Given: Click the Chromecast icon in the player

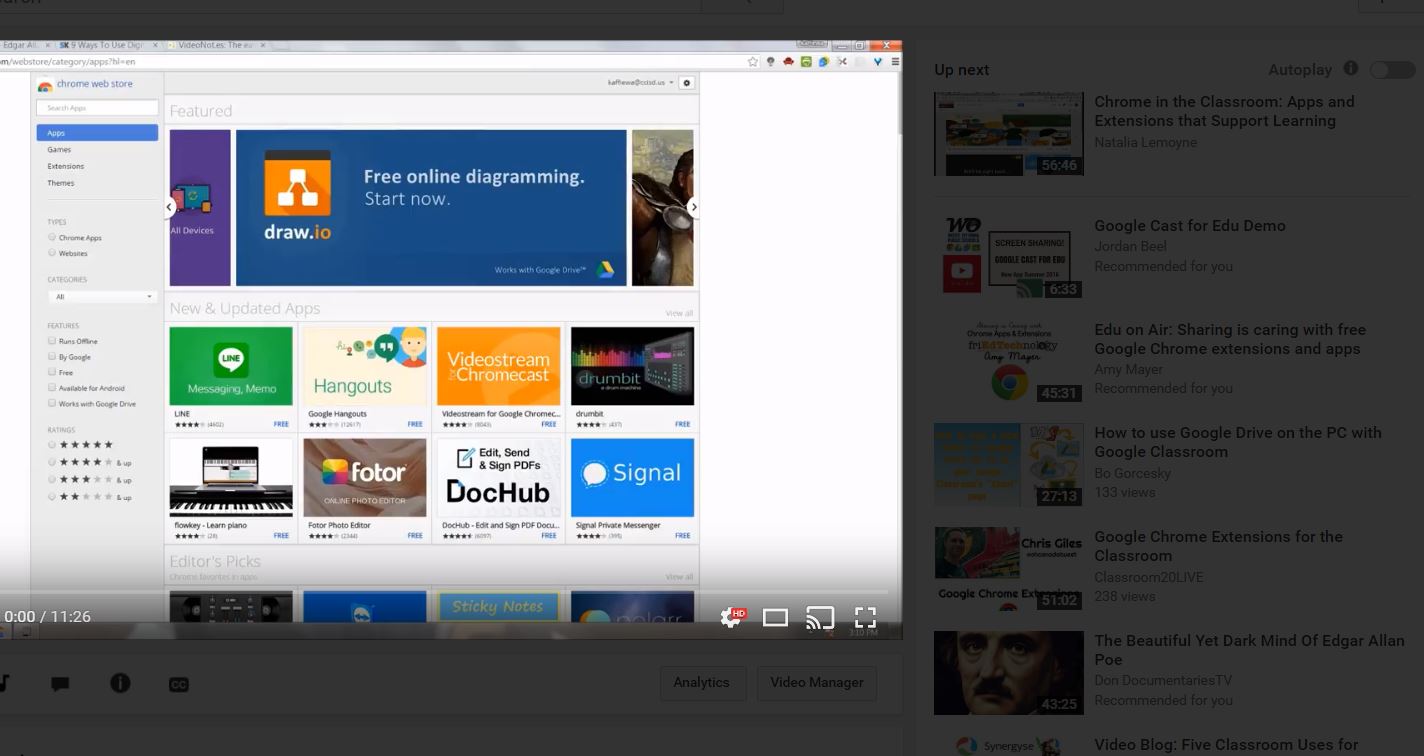Looking at the screenshot, I should 820,617.
